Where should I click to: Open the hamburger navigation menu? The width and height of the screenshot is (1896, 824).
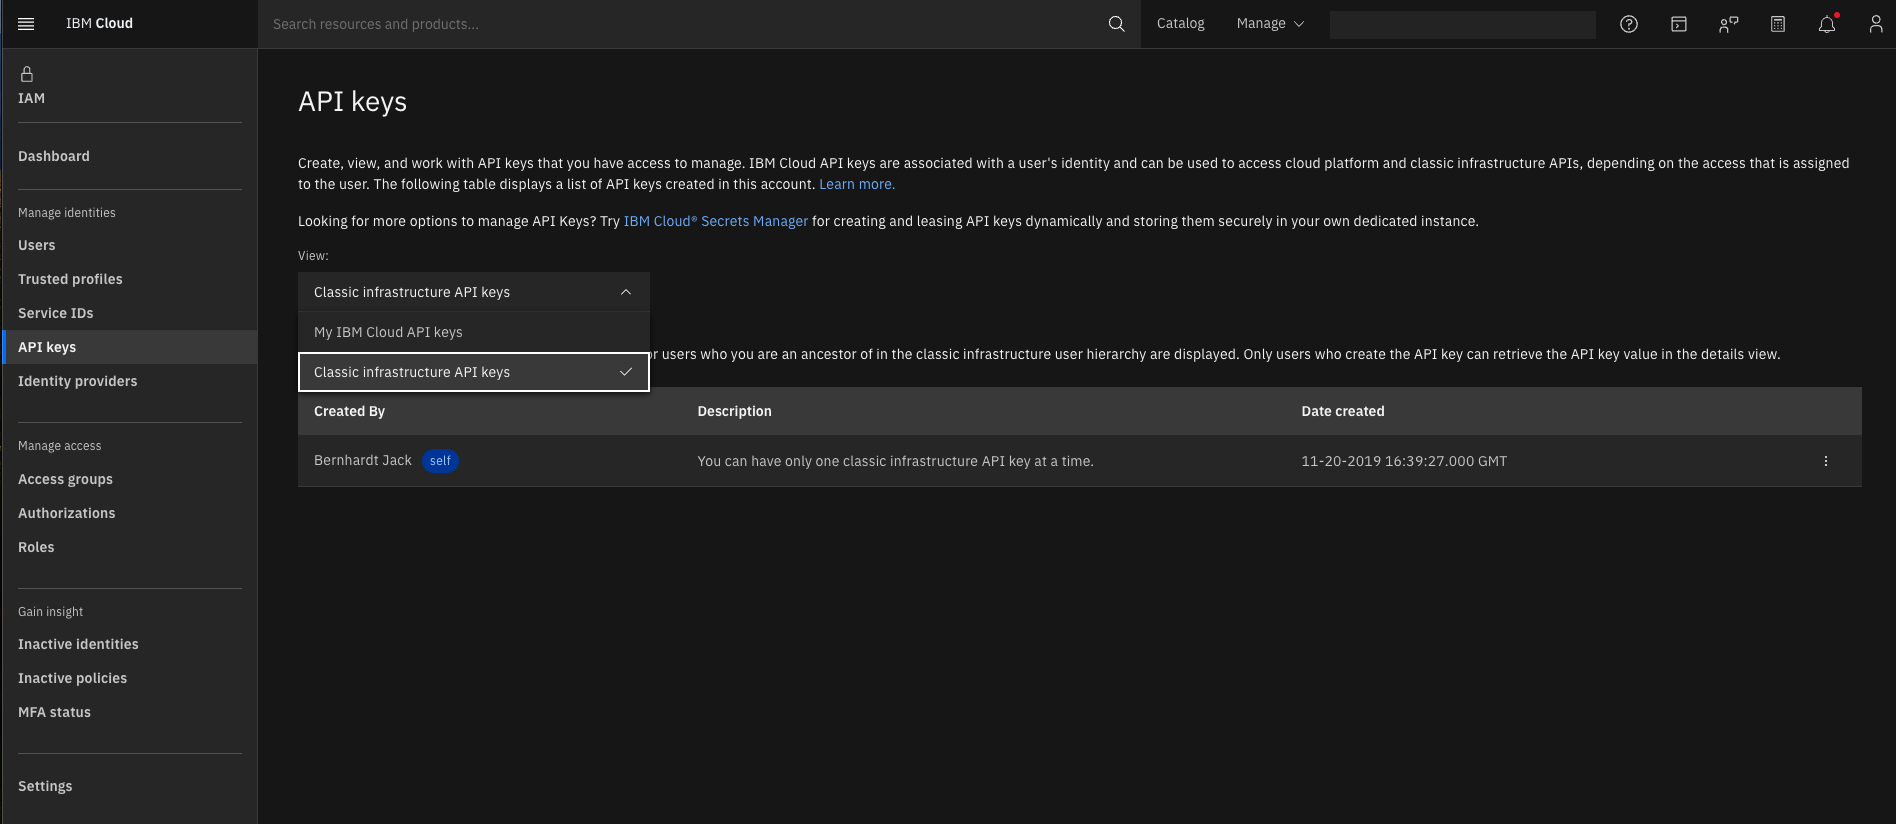coord(26,24)
